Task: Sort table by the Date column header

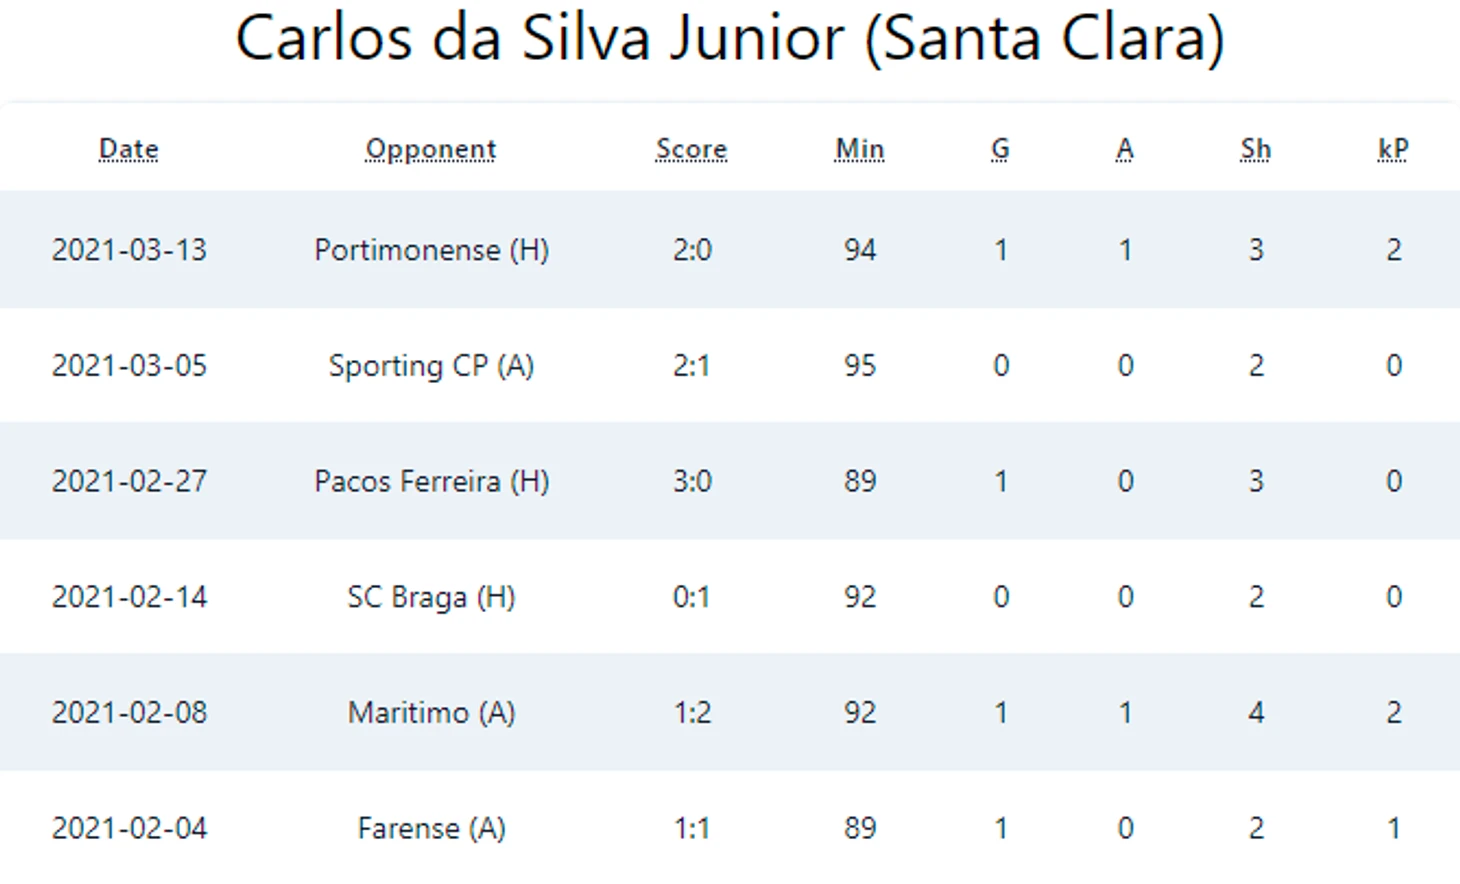Action: coord(129,149)
